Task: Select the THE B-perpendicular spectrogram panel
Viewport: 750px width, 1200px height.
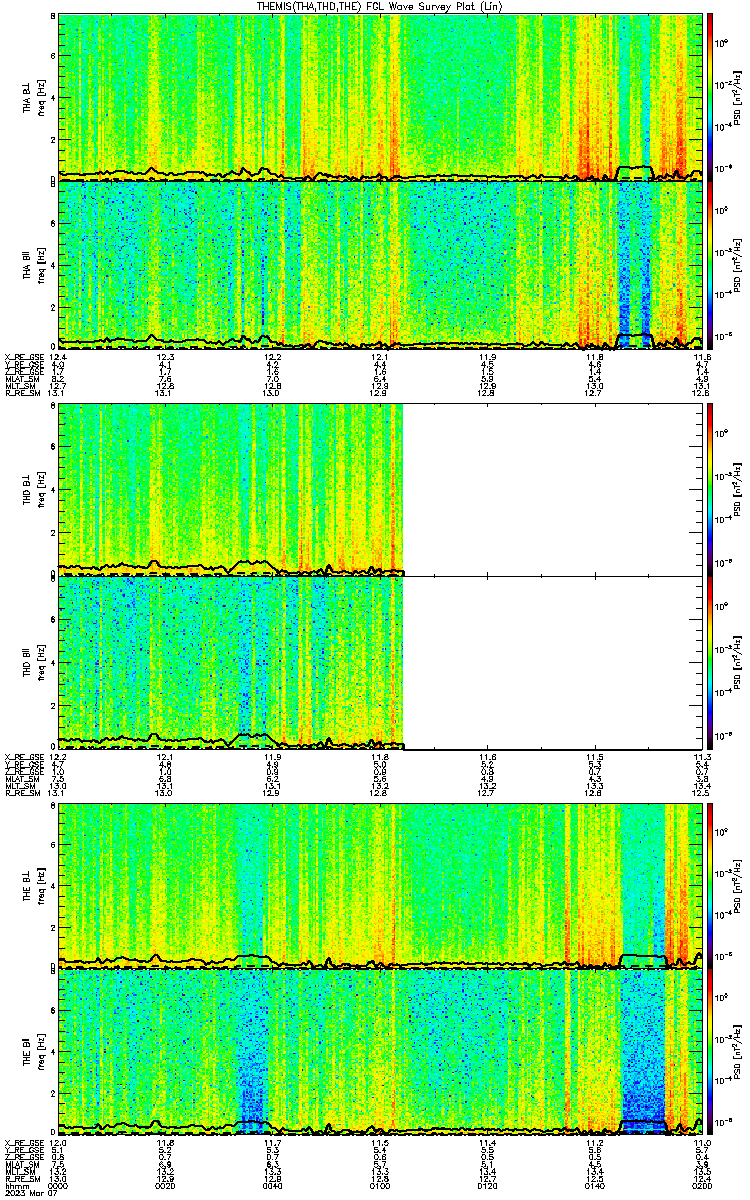Action: click(x=381, y=885)
